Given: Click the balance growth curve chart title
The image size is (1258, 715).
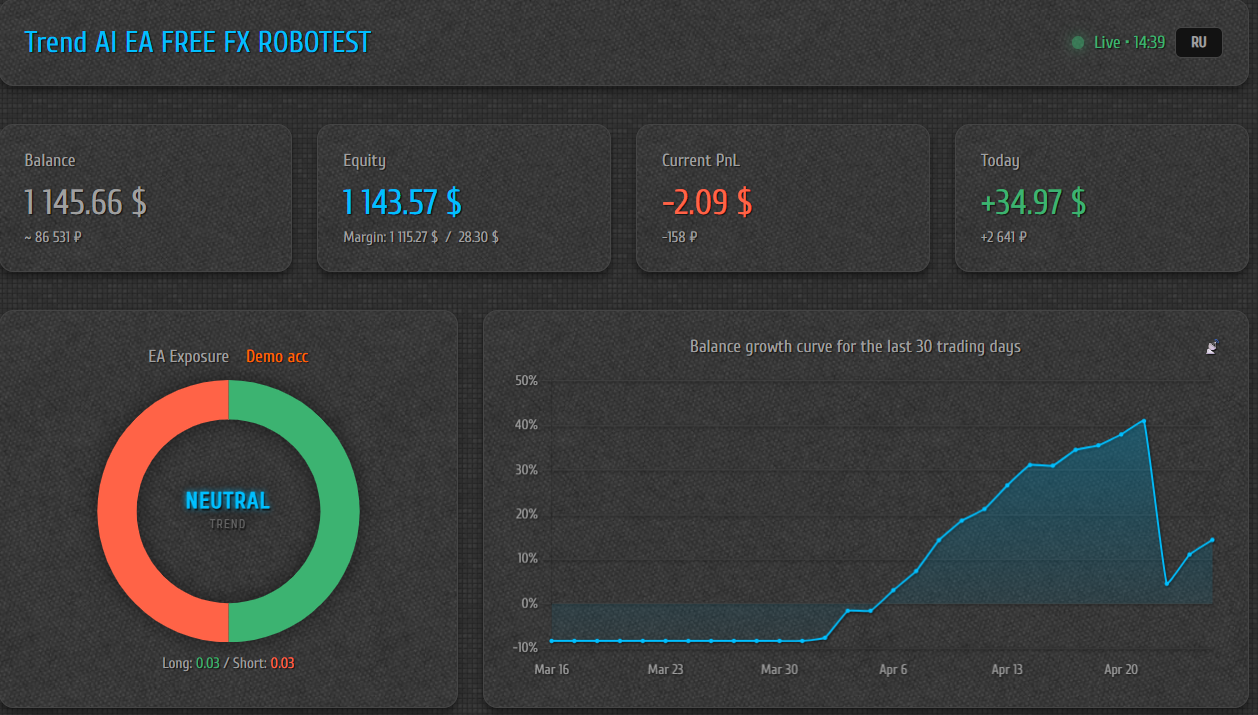Looking at the screenshot, I should [855, 347].
